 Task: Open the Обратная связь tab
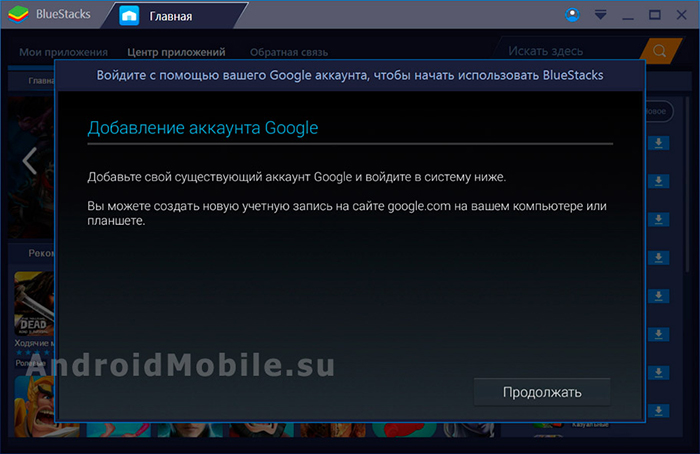[289, 52]
